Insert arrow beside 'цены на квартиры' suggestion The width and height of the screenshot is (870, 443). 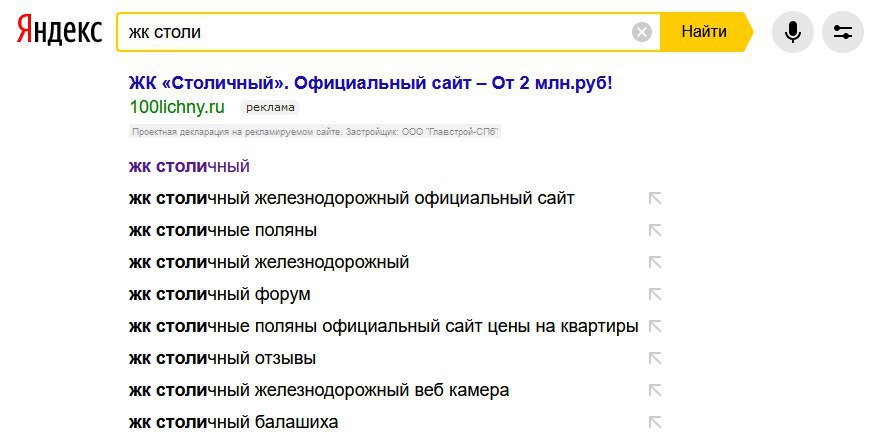[655, 326]
